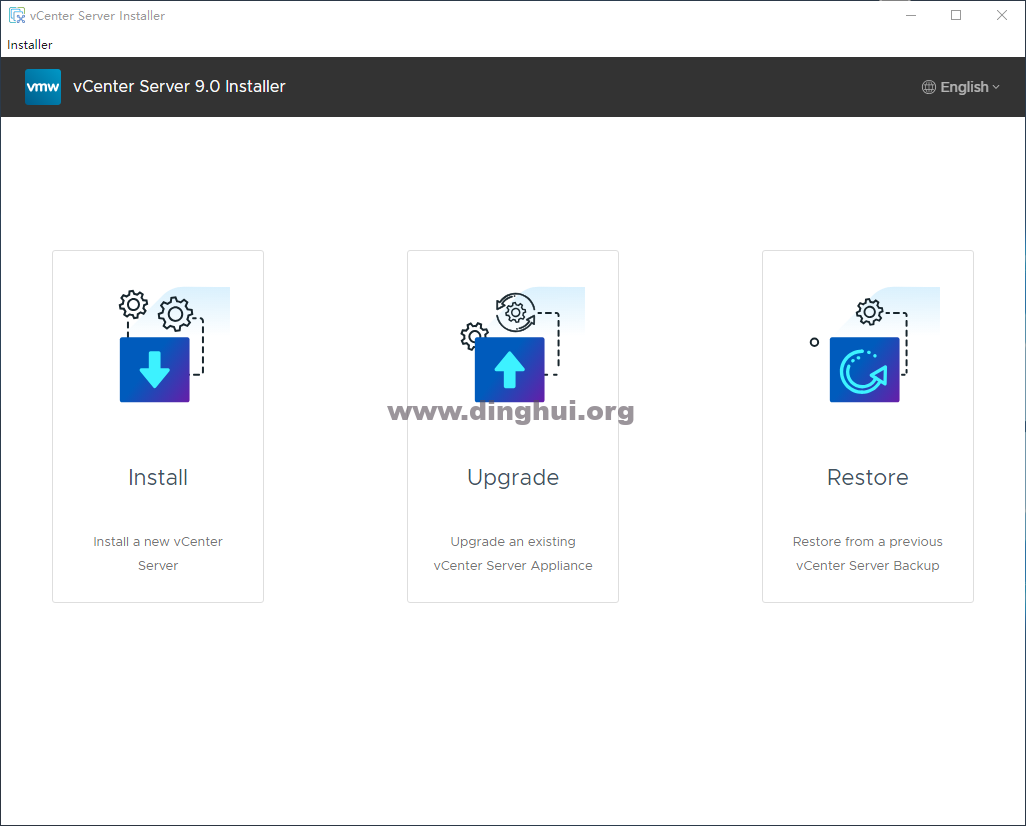Click the "vCenter Server 9.0 Installer" header title
1026x826 pixels.
(179, 86)
